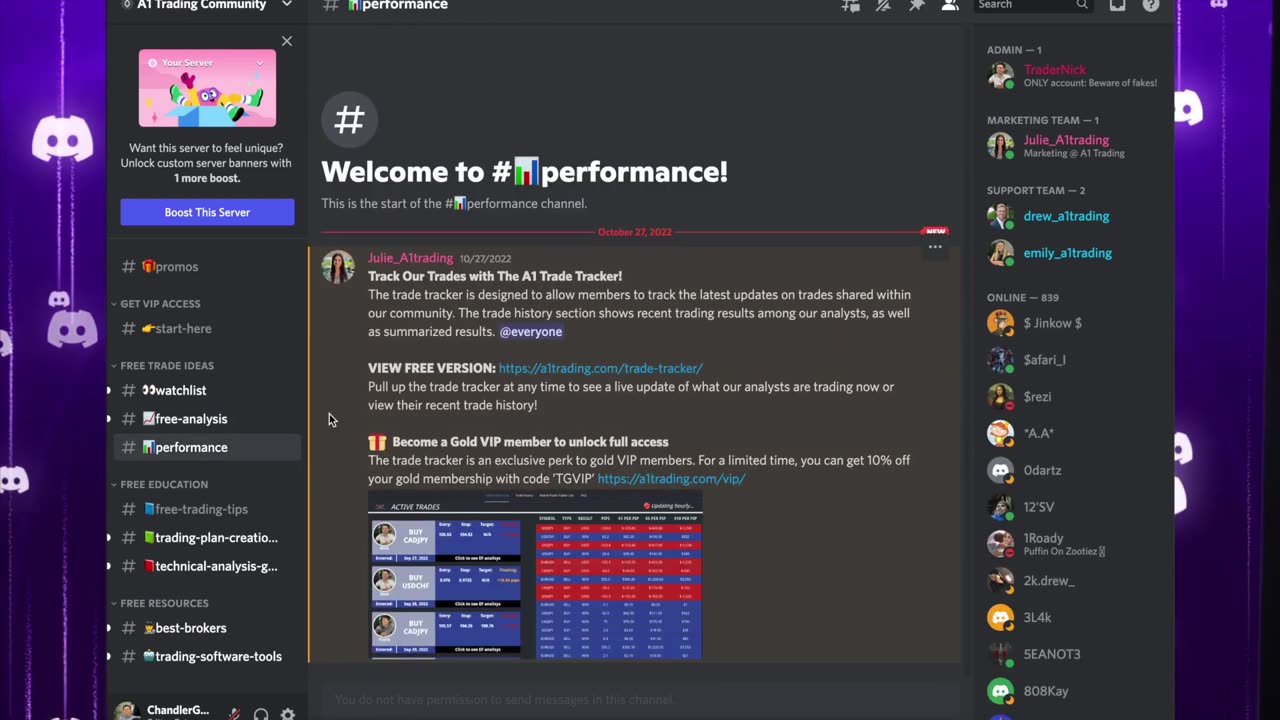The width and height of the screenshot is (1280, 720).
Task: Open the watchlist channel
Action: coord(207,391)
